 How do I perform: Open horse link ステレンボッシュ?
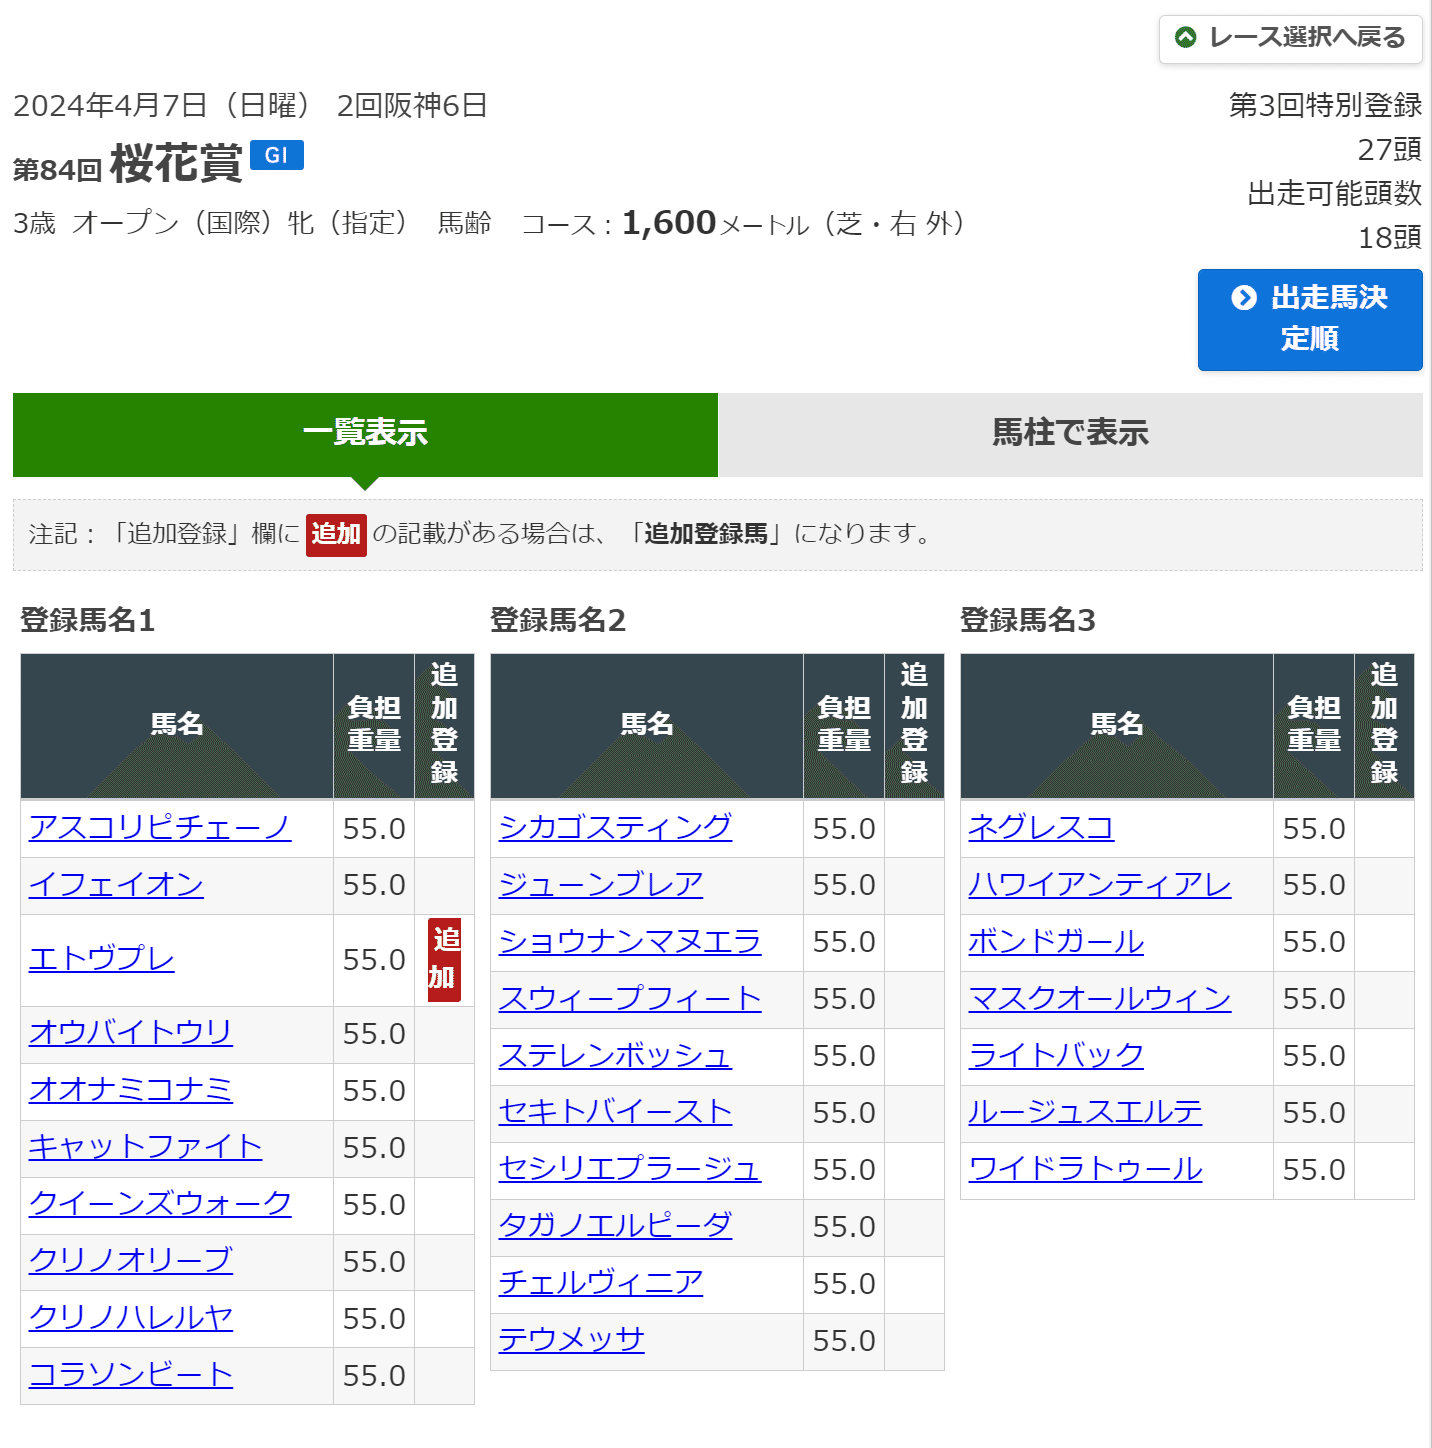[x=615, y=1056]
